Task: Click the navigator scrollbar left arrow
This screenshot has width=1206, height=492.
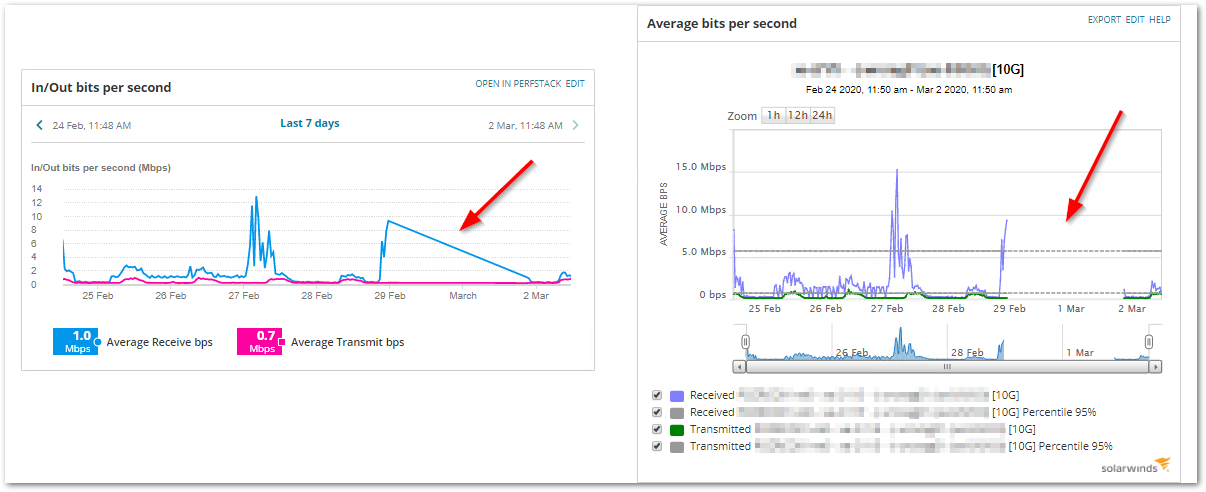Action: tap(739, 367)
